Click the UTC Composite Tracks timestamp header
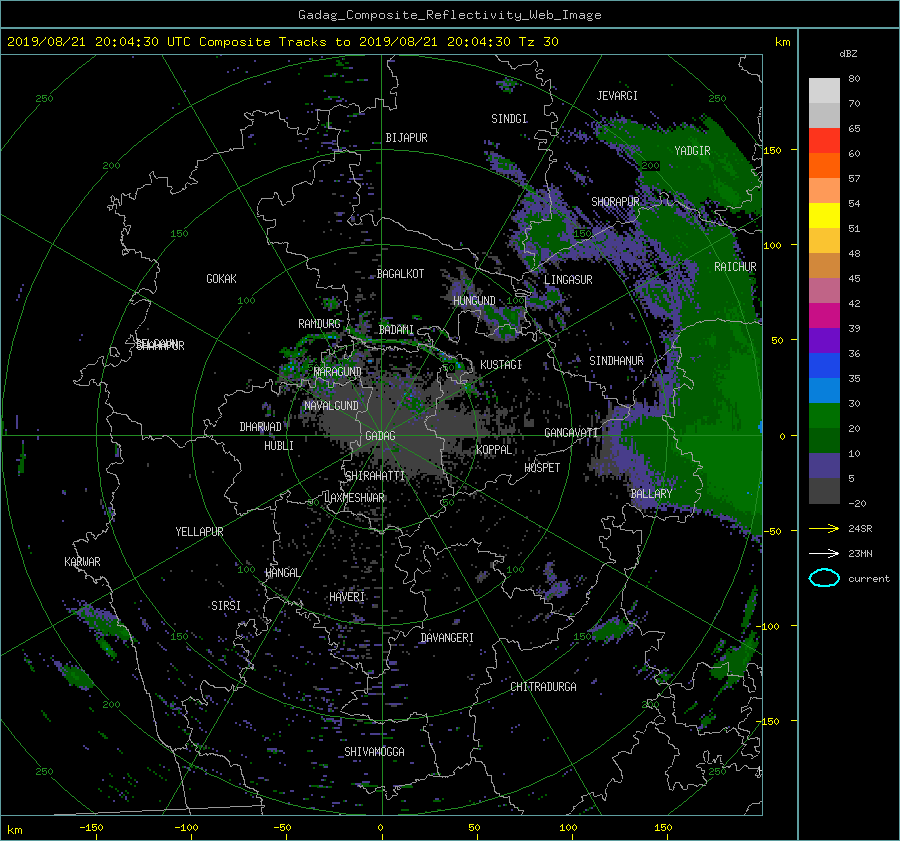The image size is (900, 841). 282,42
